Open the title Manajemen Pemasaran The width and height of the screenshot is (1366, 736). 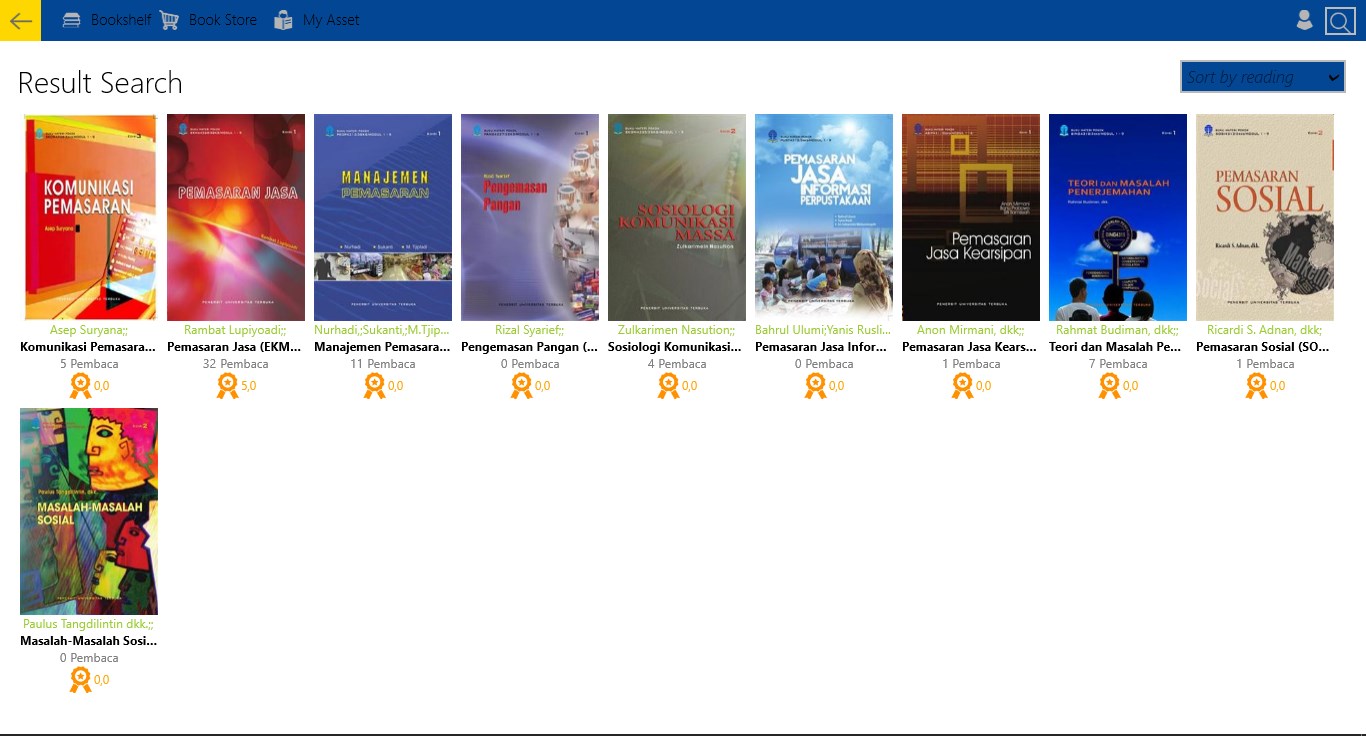(382, 347)
